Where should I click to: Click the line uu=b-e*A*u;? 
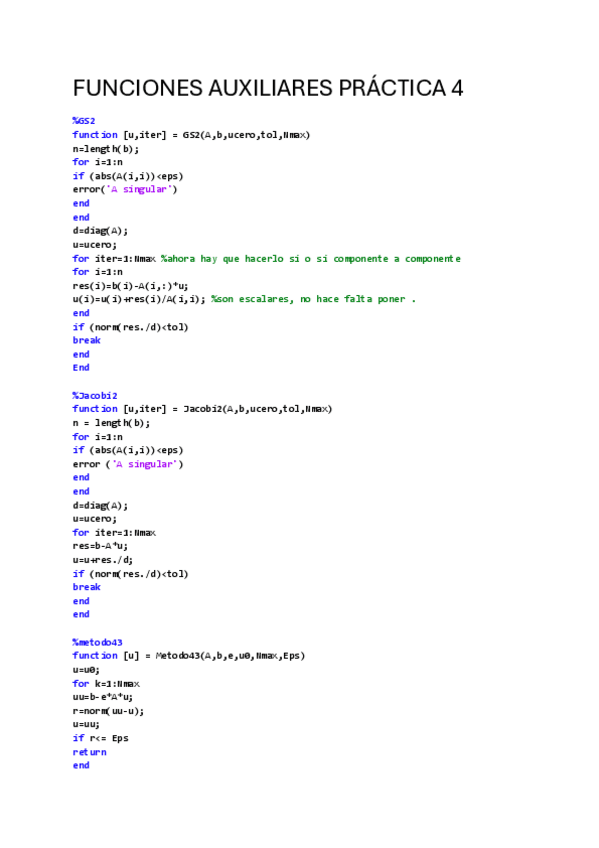coord(103,697)
